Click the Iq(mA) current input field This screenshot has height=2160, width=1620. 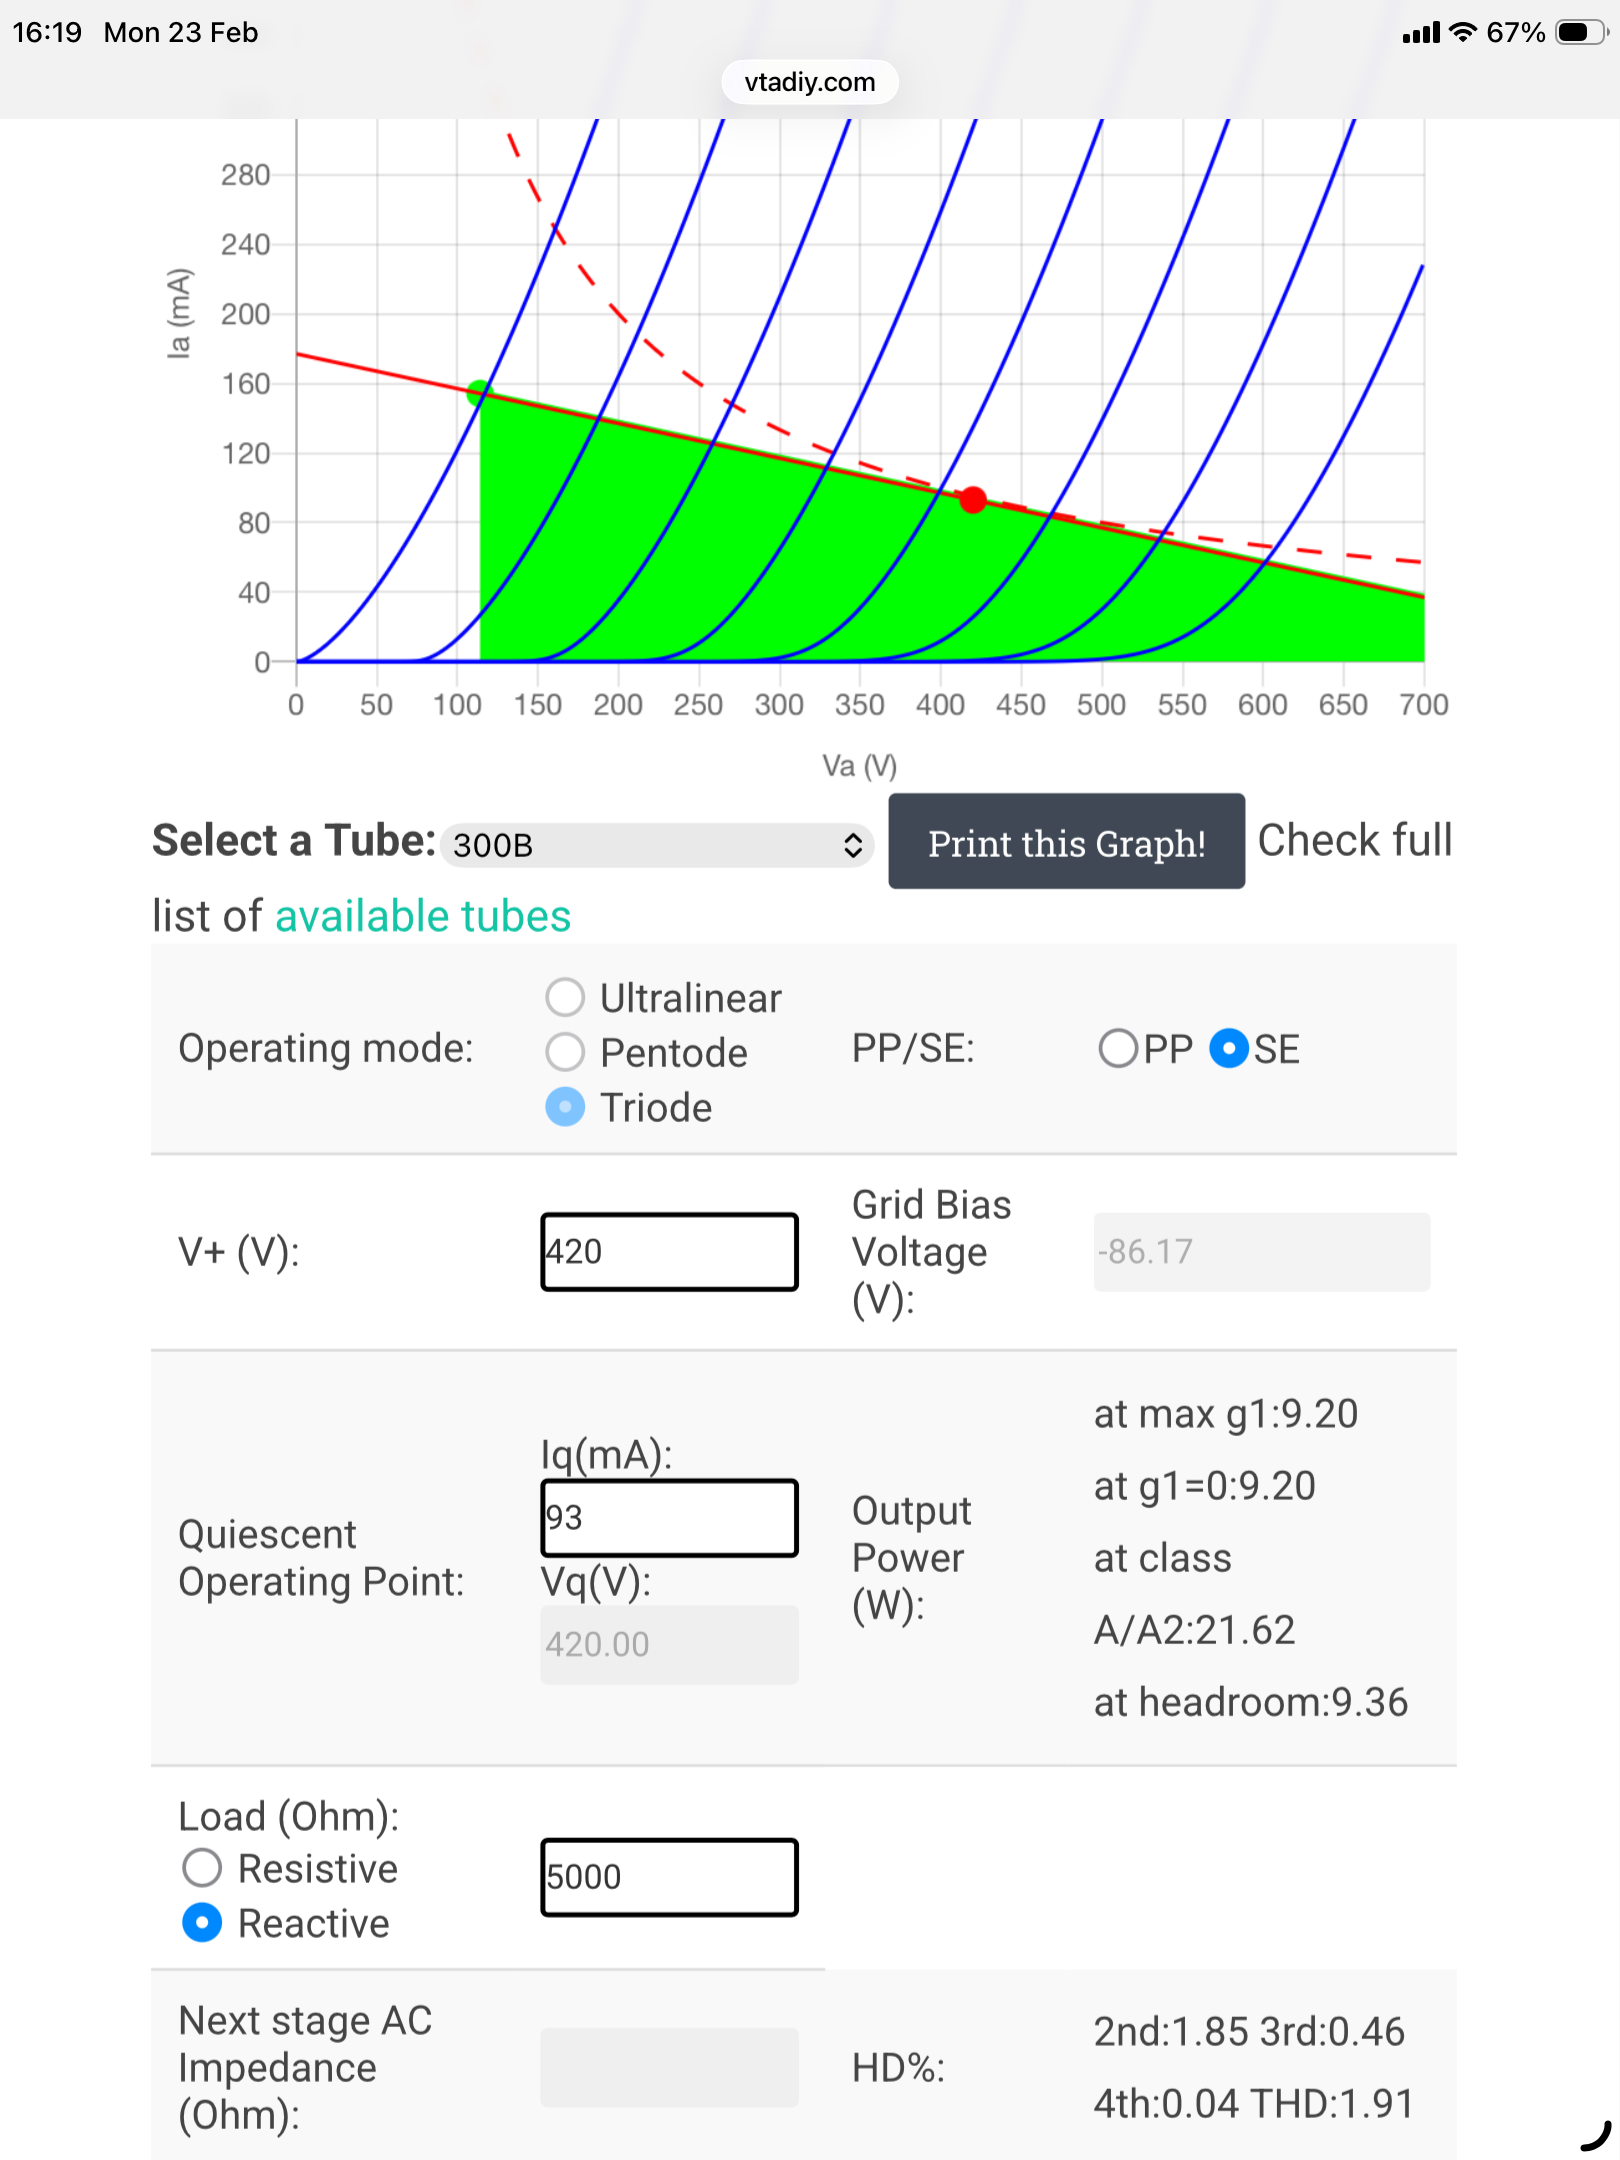point(669,1517)
